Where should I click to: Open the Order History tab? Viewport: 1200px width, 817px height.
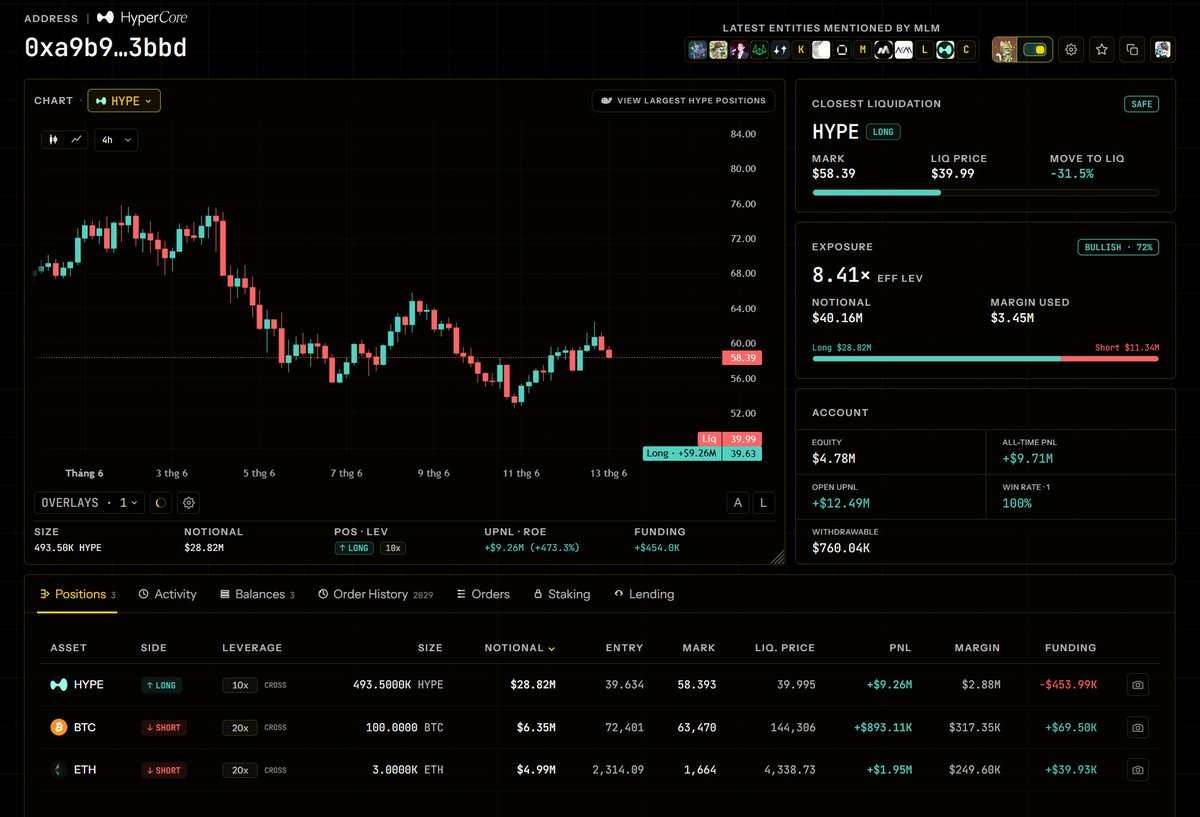point(375,594)
